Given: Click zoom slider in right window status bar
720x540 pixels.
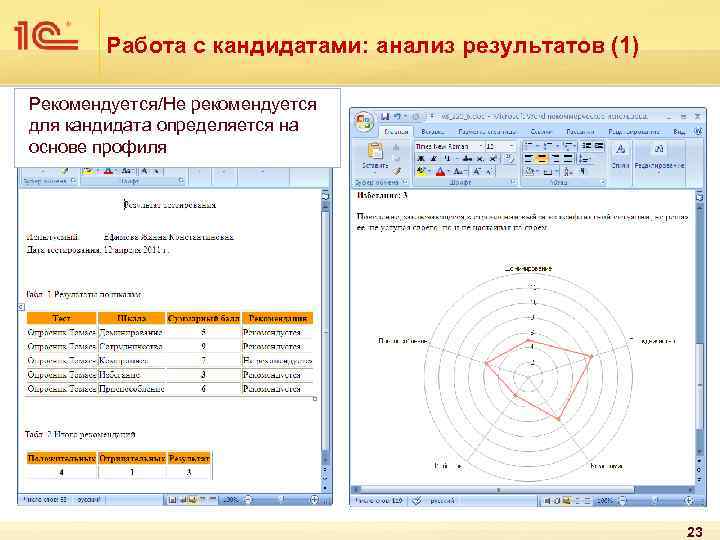Looking at the screenshot, I should coord(656,501).
